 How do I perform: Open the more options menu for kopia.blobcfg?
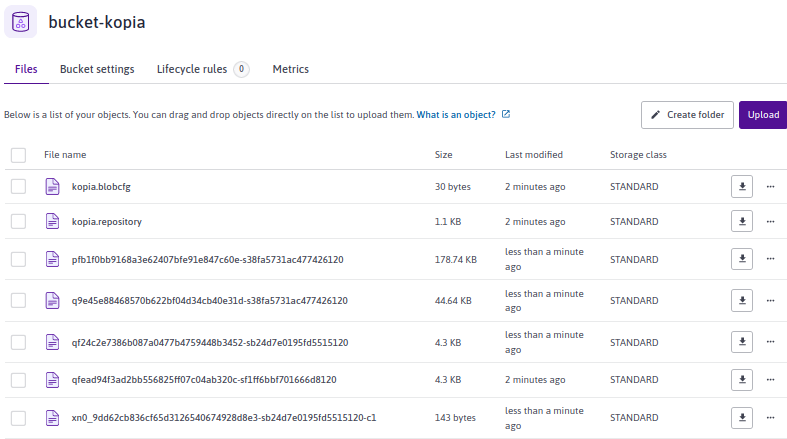[x=770, y=186]
